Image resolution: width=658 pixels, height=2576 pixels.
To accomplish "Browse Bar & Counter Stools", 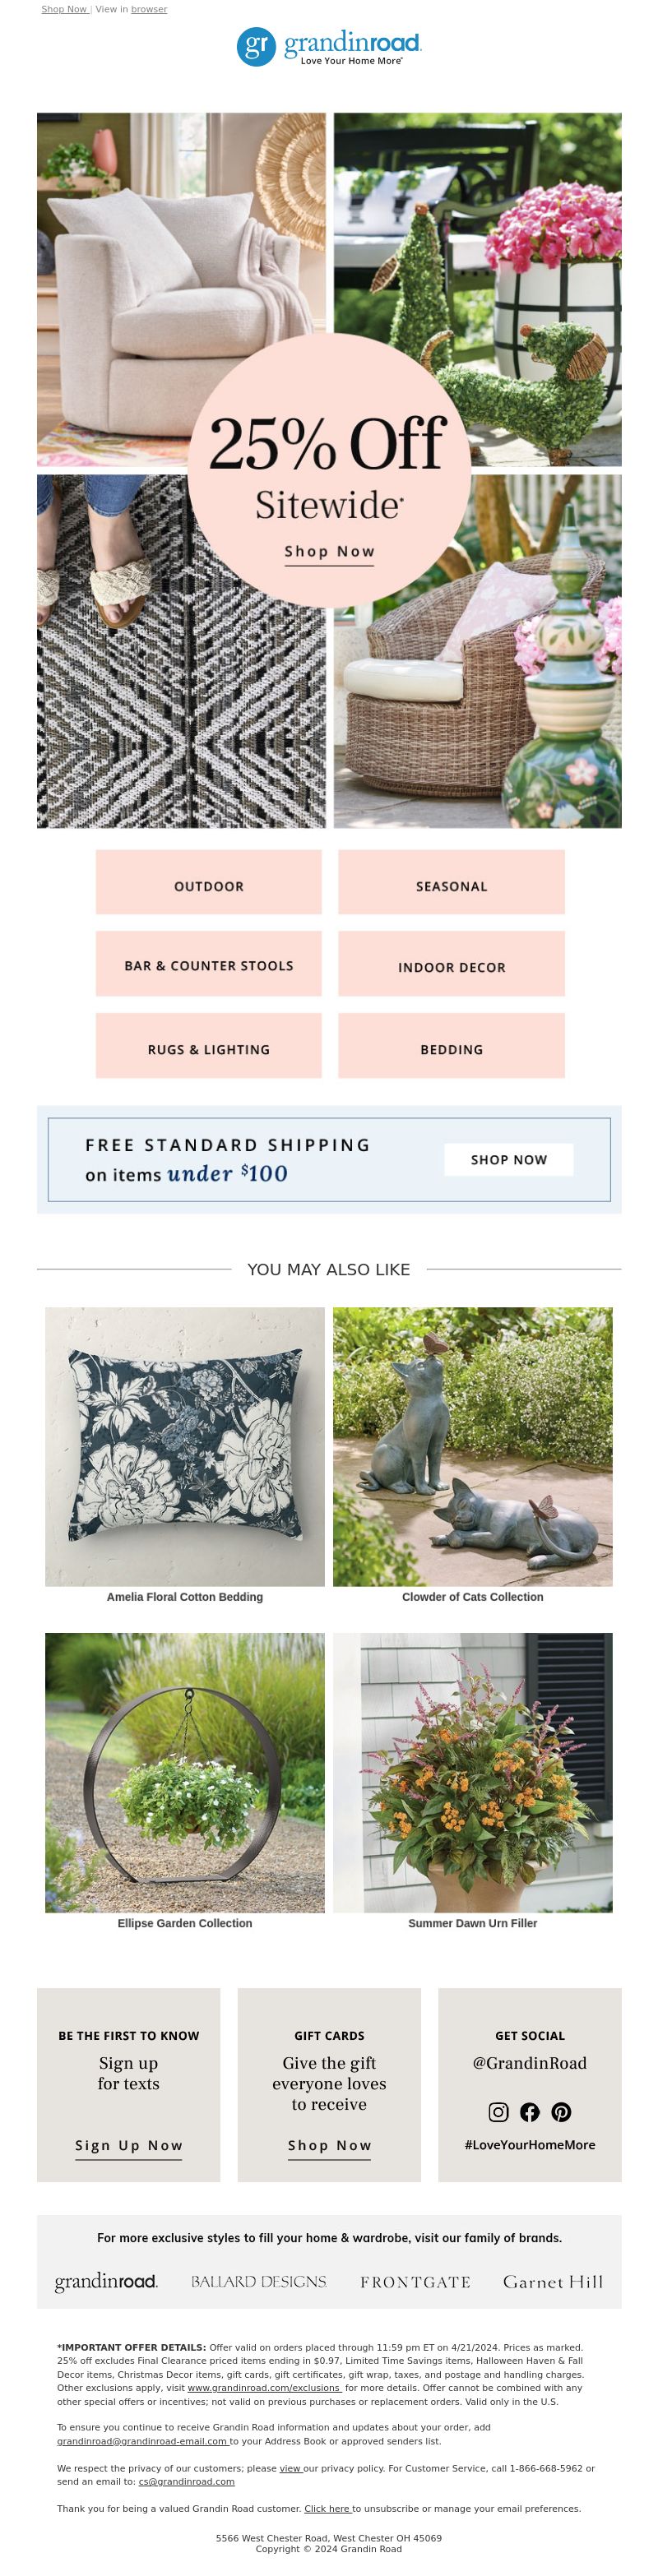I will (x=209, y=966).
